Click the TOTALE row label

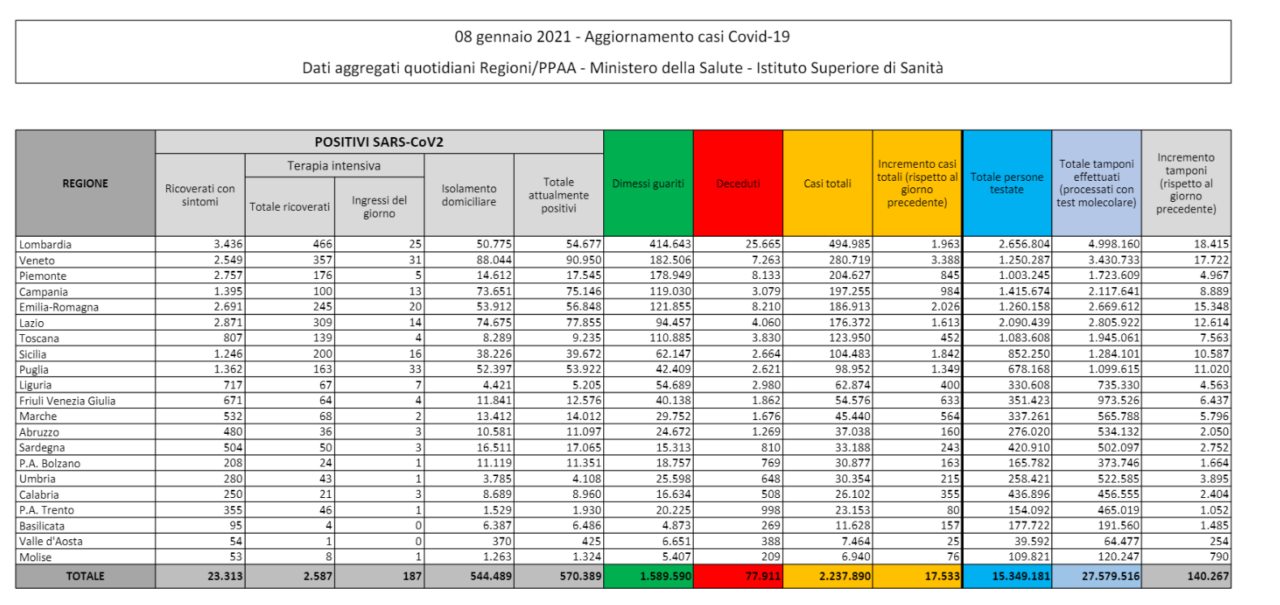click(85, 576)
